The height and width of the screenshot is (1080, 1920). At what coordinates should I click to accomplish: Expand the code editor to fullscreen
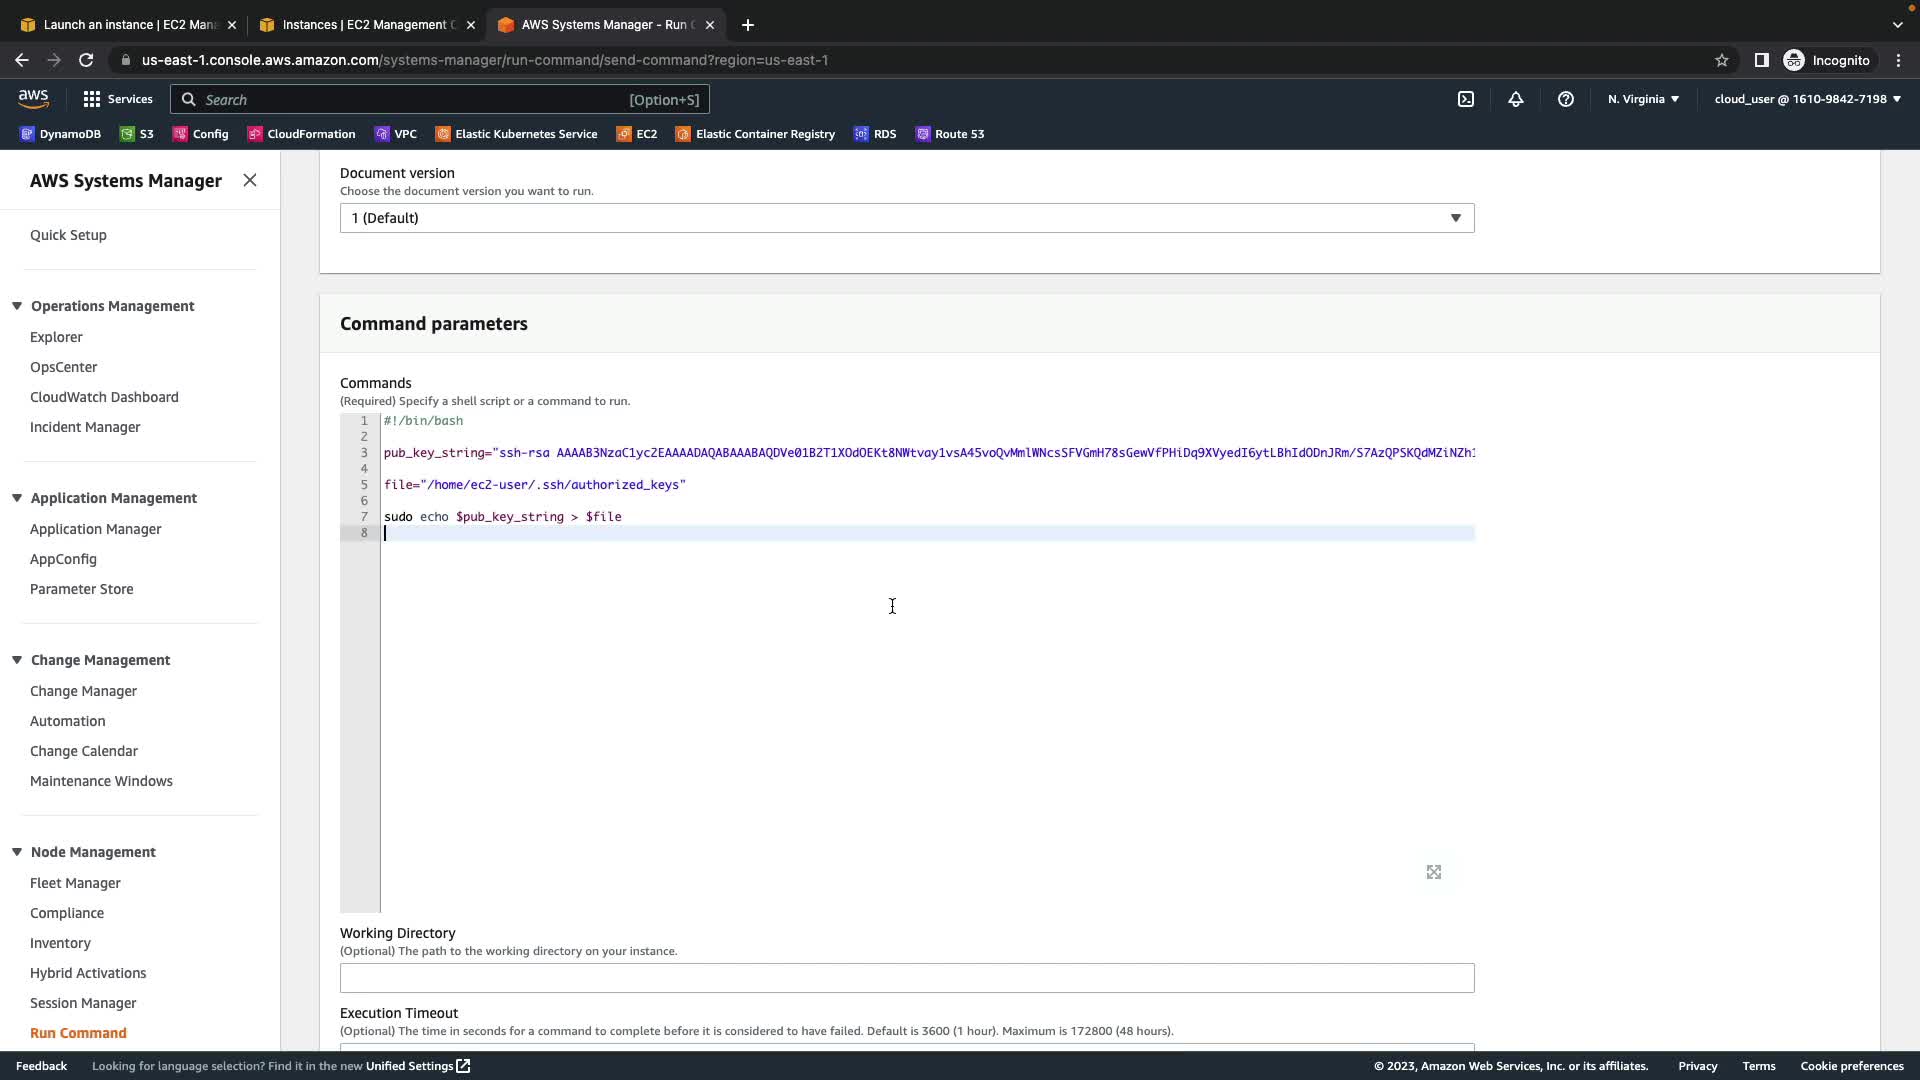[1433, 872]
